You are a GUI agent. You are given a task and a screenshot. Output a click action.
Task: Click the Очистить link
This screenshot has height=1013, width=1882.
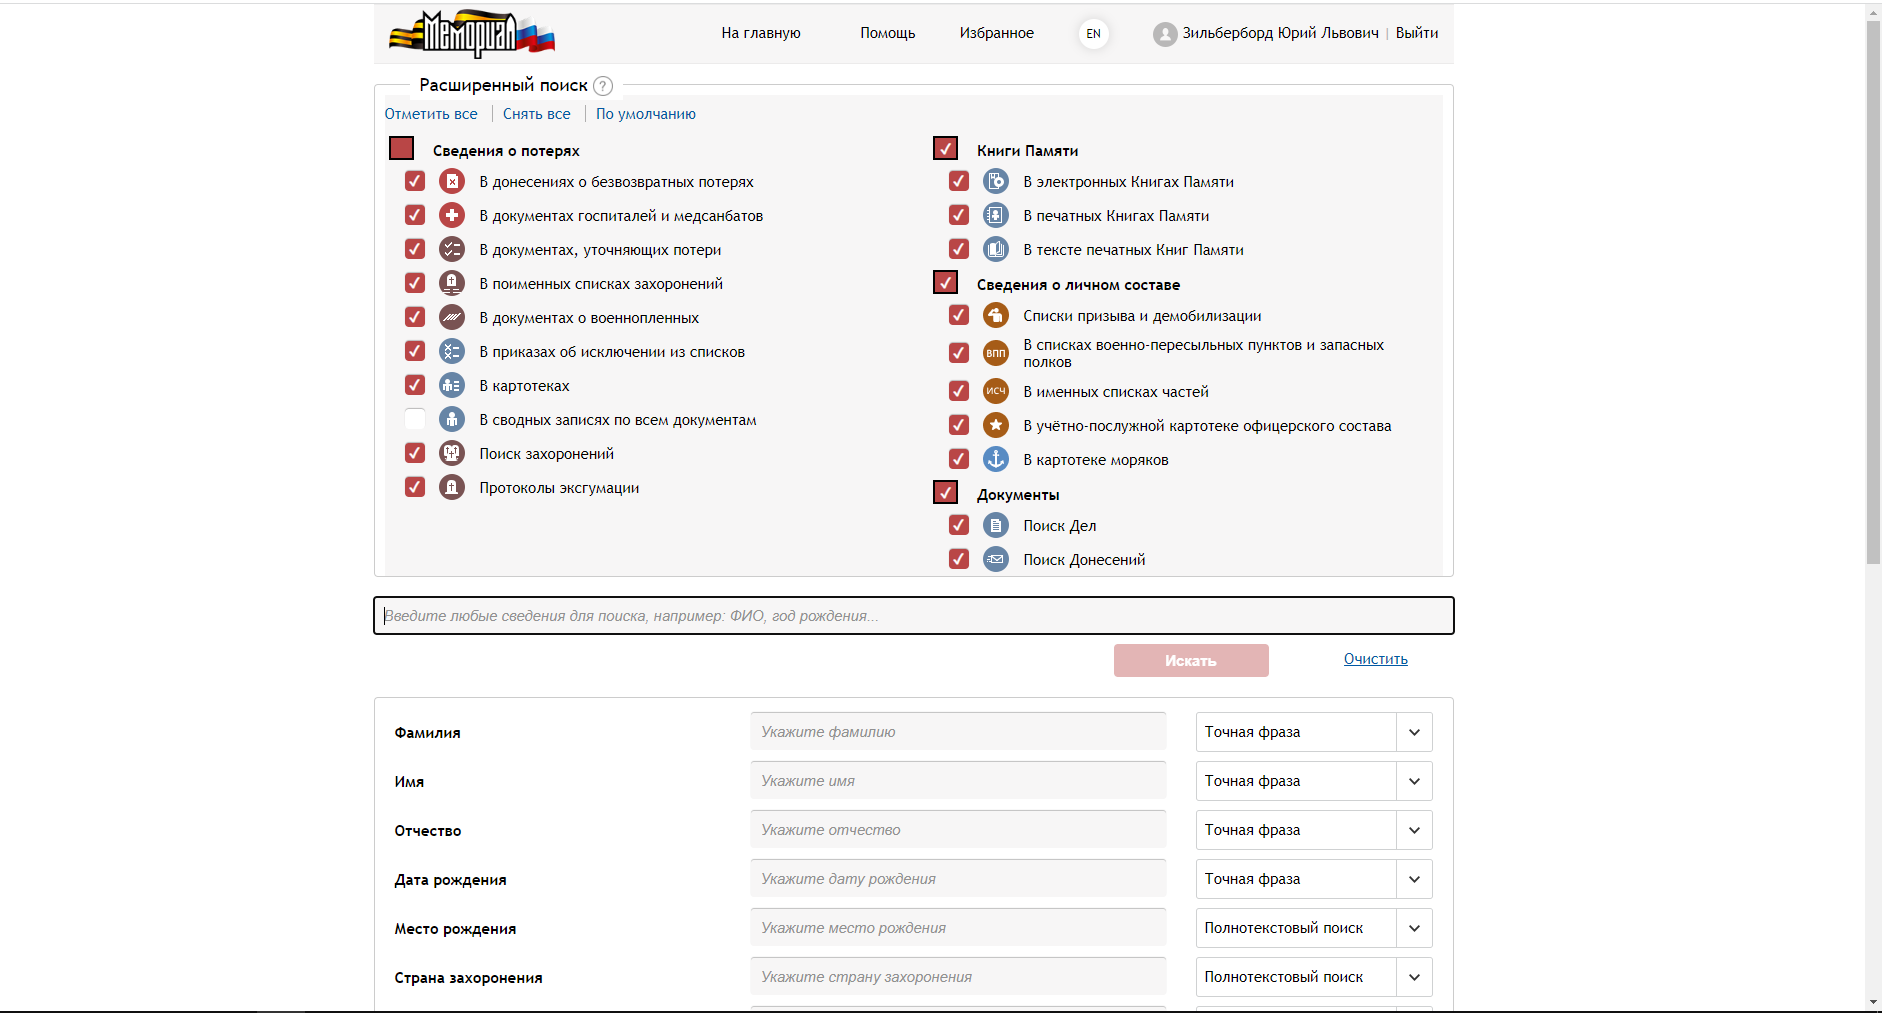point(1375,659)
